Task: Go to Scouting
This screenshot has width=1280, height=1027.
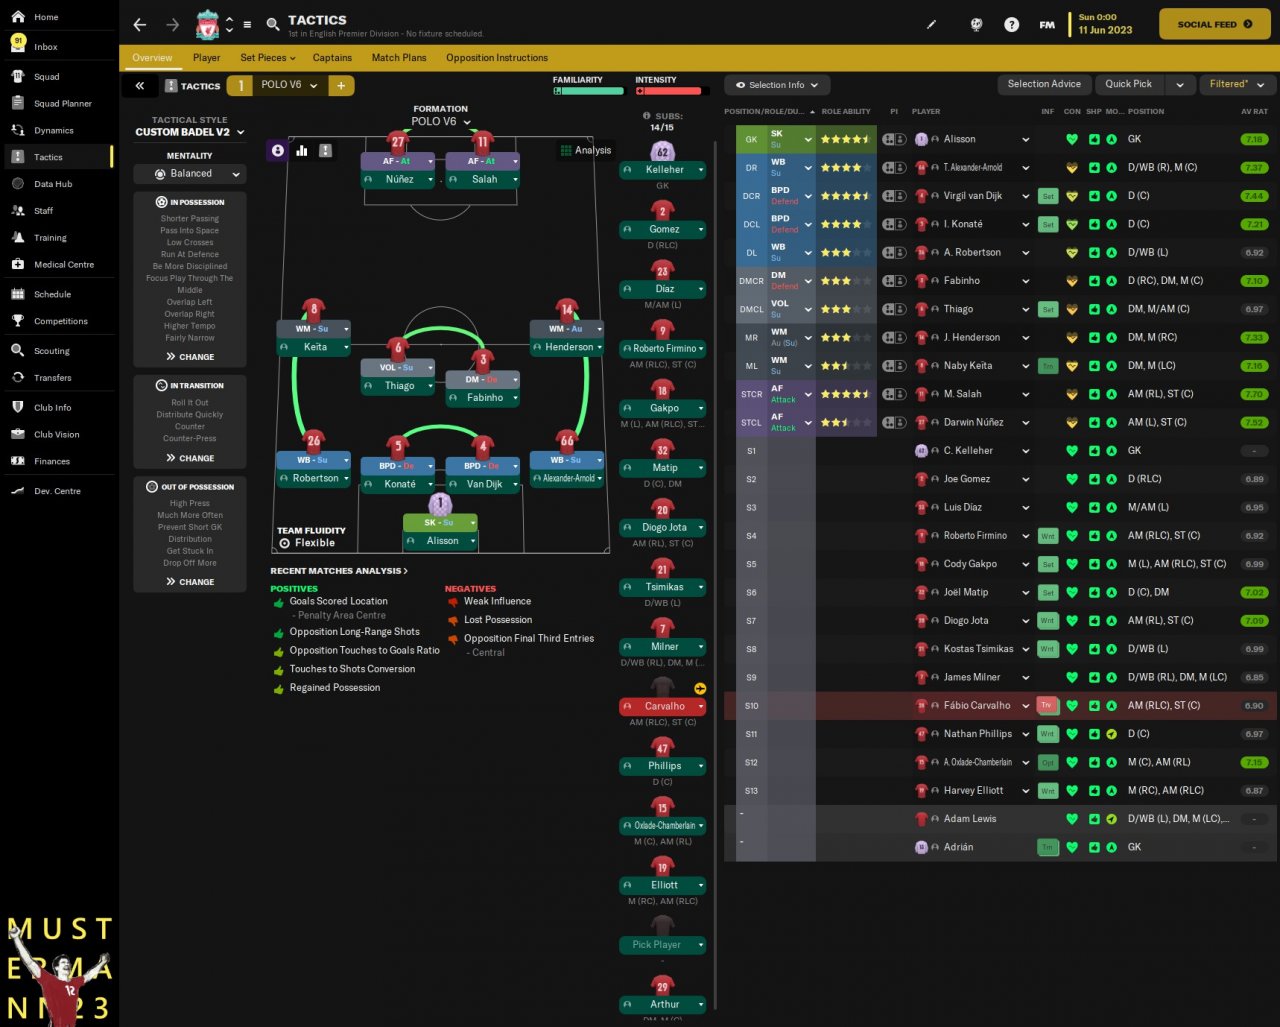Action: click(x=51, y=351)
